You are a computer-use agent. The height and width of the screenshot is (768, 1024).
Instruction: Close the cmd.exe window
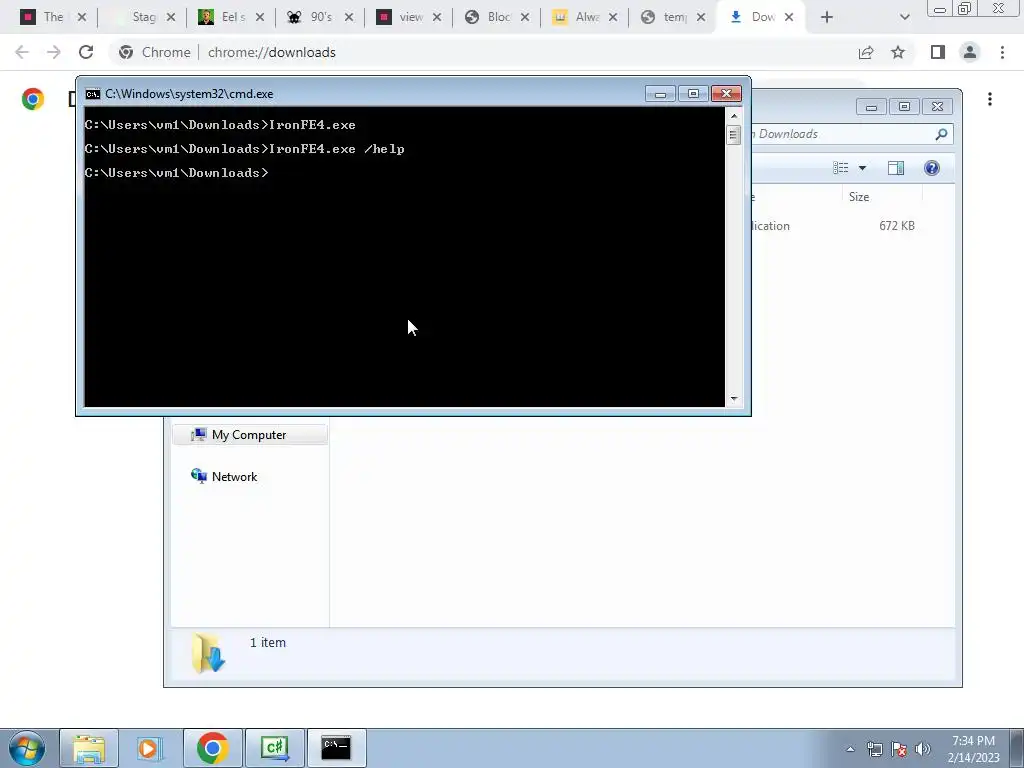(x=726, y=94)
